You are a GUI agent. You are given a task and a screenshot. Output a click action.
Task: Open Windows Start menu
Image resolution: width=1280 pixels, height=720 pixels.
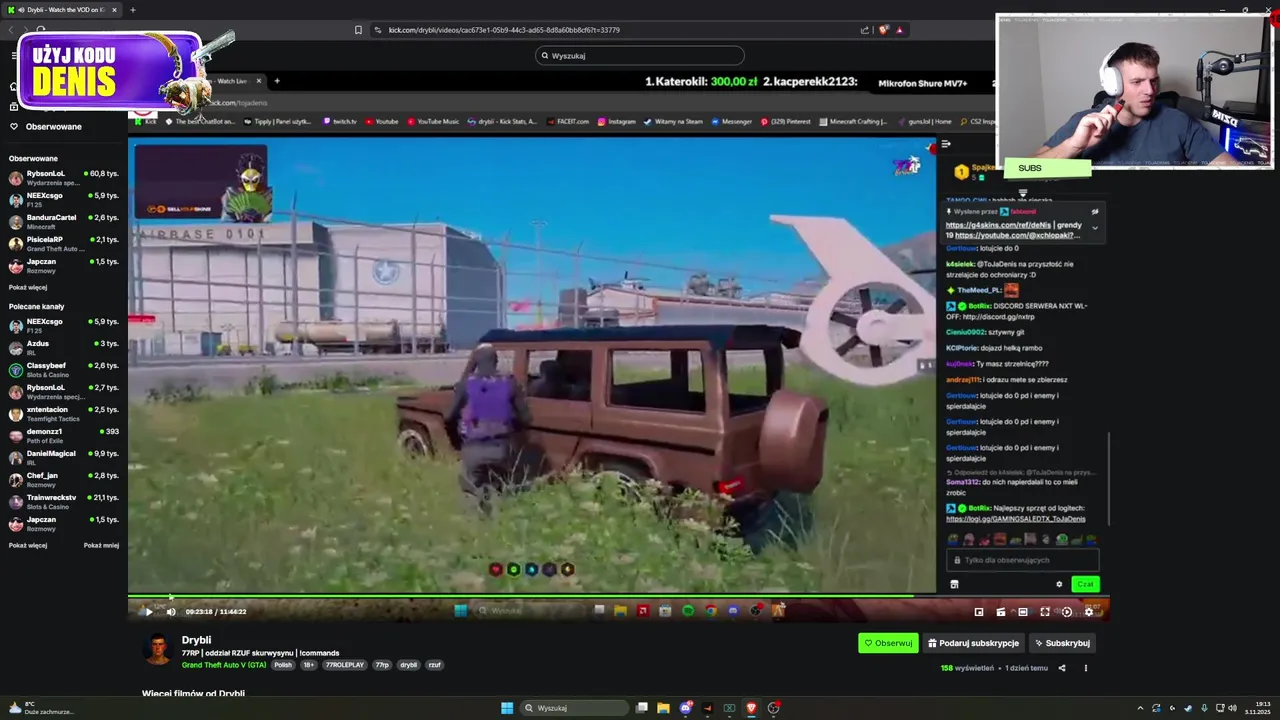point(507,708)
